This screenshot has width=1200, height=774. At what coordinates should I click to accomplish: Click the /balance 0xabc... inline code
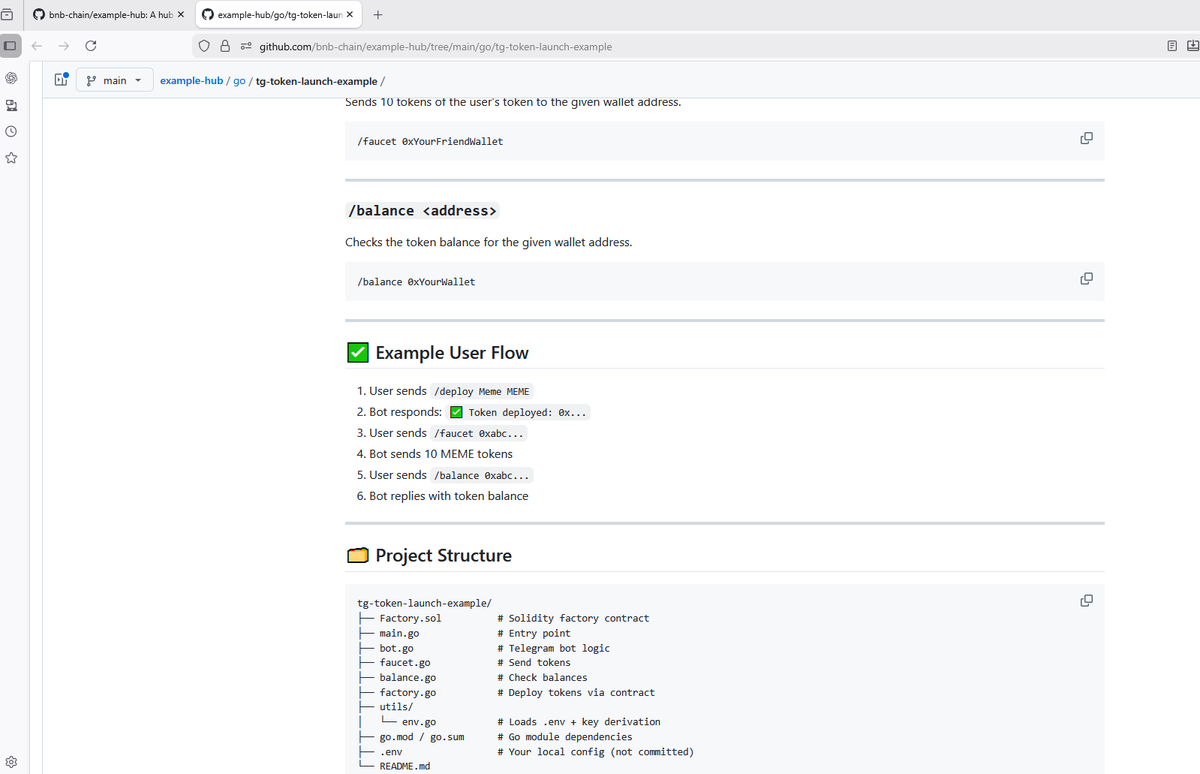482,476
